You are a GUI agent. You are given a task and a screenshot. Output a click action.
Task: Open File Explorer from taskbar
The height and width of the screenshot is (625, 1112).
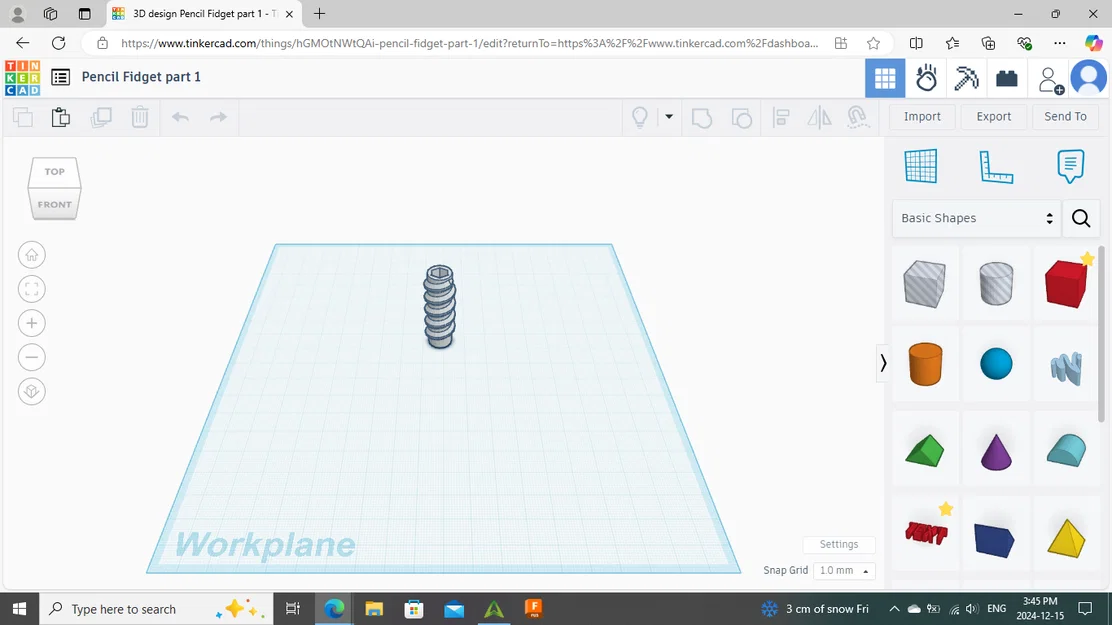374,609
